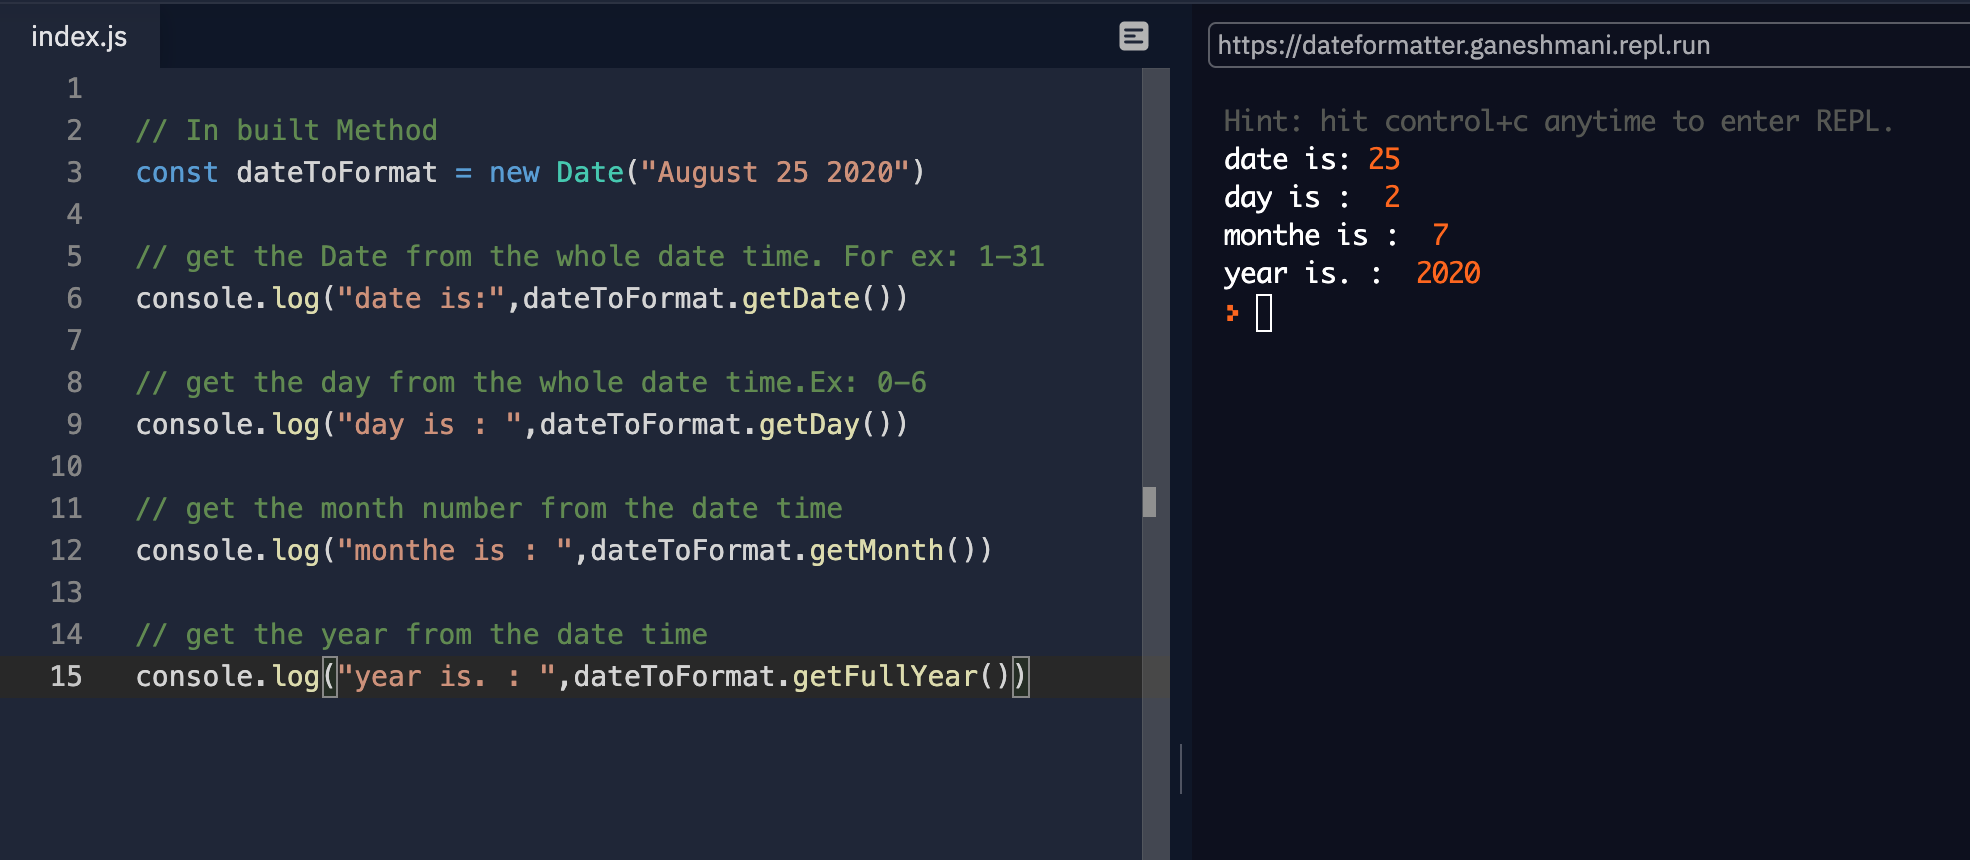
Task: Click the 2020 year value in console output
Action: click(x=1447, y=273)
